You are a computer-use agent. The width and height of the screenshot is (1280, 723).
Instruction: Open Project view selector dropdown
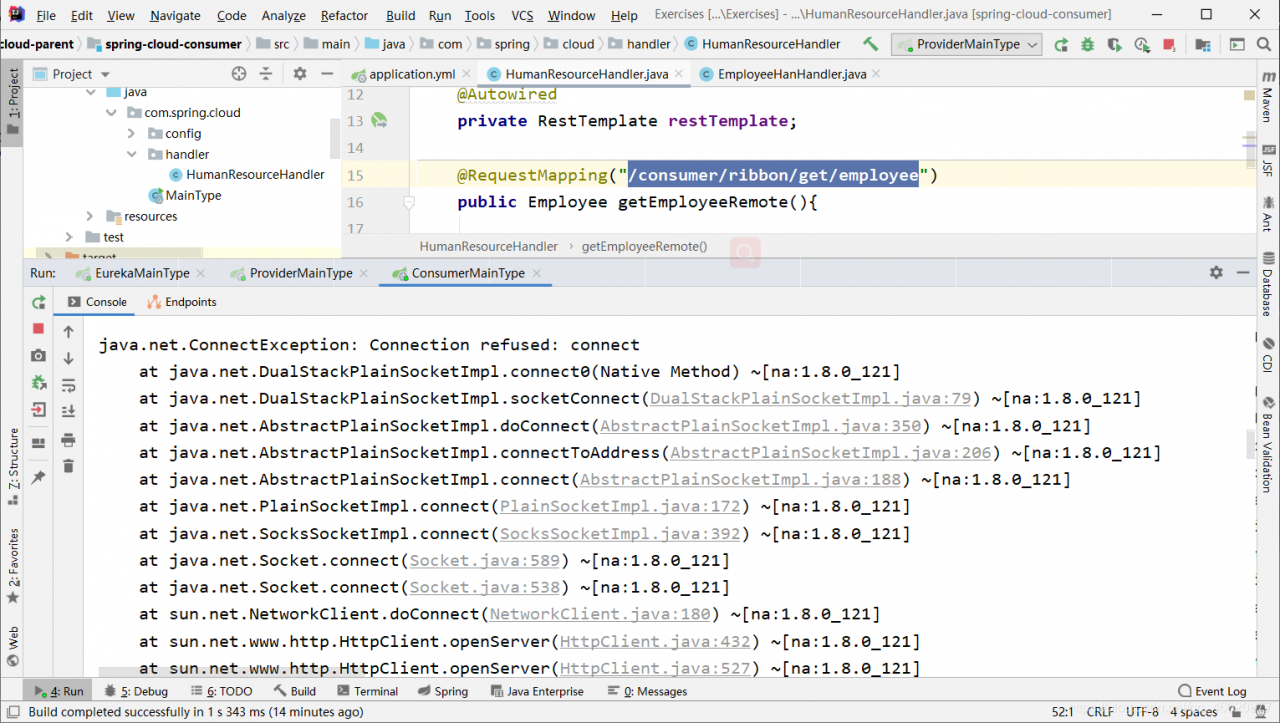pyautogui.click(x=73, y=74)
